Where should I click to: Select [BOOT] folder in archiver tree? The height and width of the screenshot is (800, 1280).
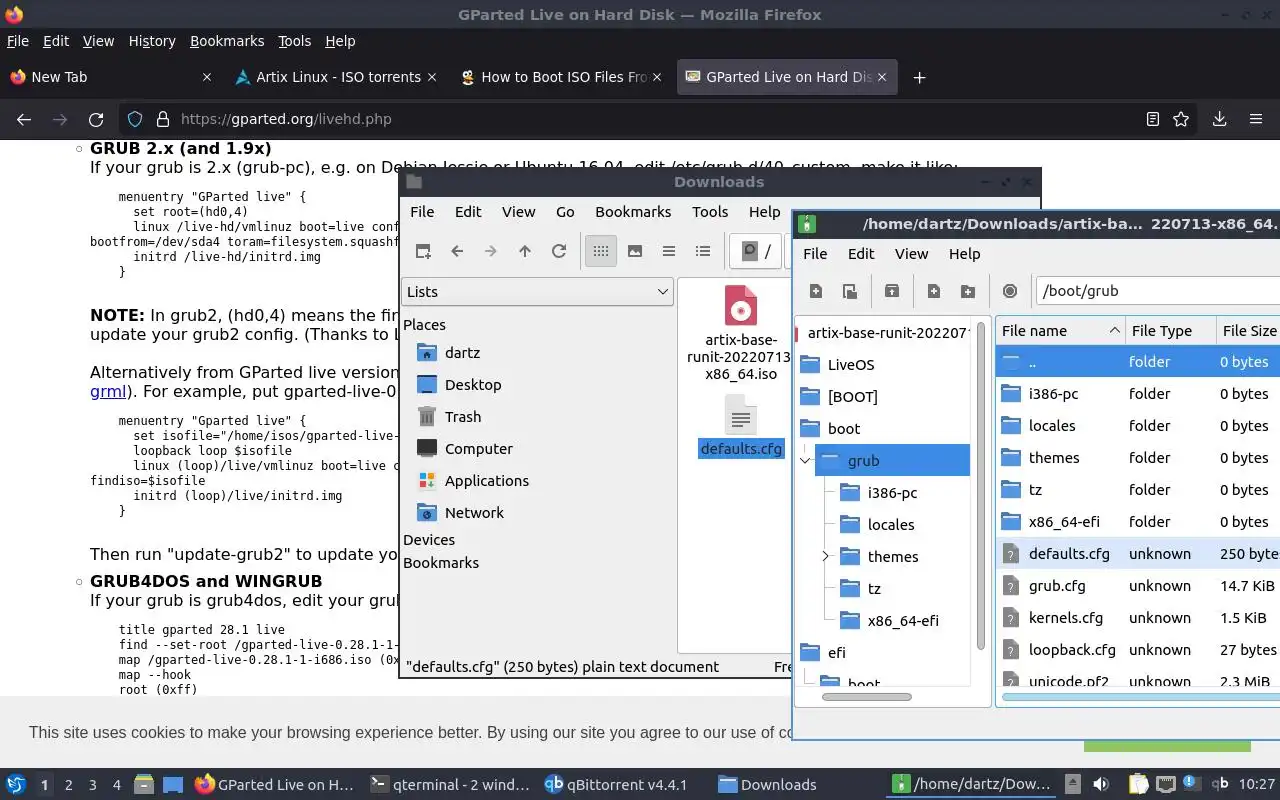click(852, 397)
